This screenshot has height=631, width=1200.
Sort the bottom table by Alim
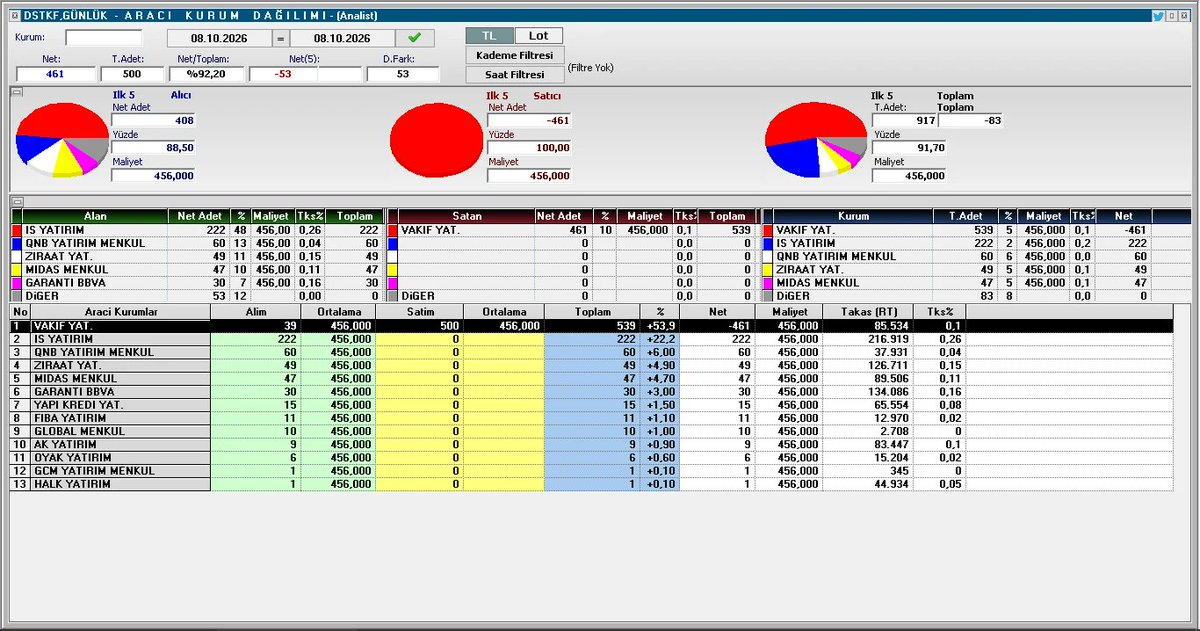point(257,313)
